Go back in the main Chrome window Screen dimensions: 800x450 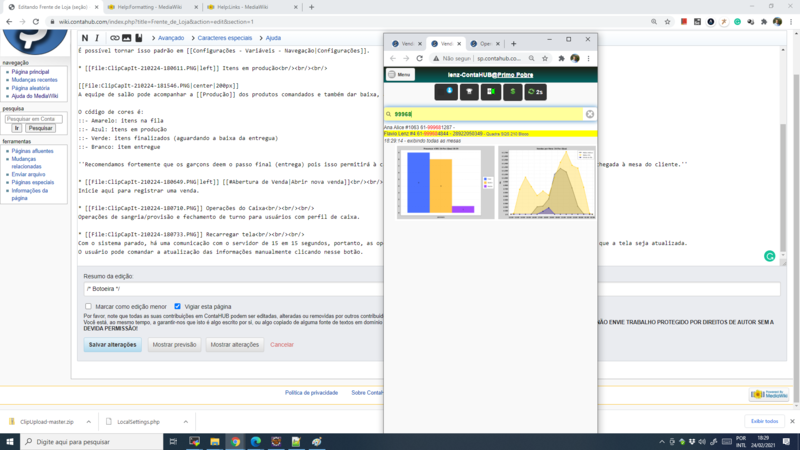(x=9, y=22)
